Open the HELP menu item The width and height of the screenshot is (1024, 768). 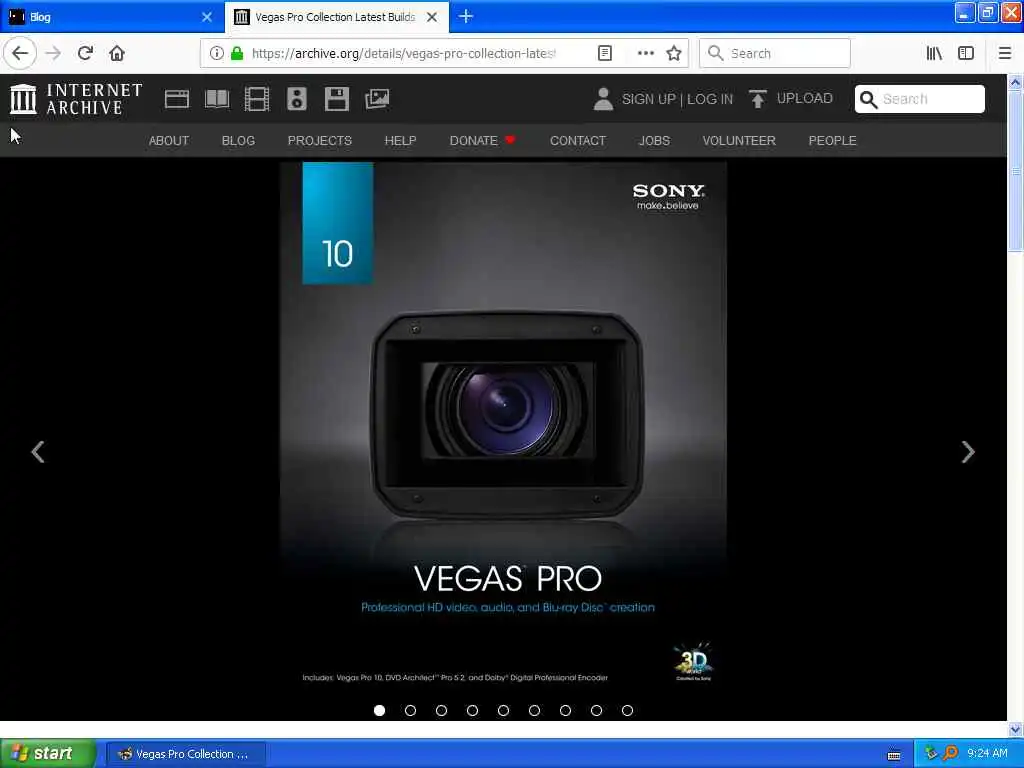400,140
